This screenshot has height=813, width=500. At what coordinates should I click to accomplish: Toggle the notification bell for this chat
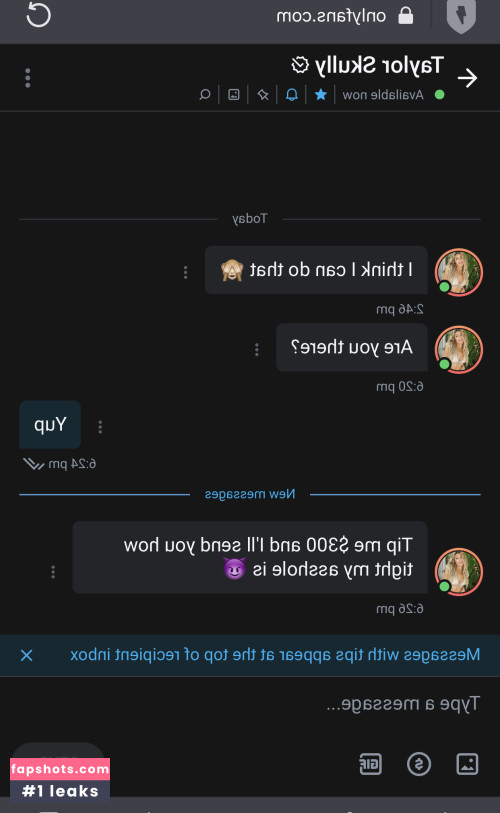point(291,94)
